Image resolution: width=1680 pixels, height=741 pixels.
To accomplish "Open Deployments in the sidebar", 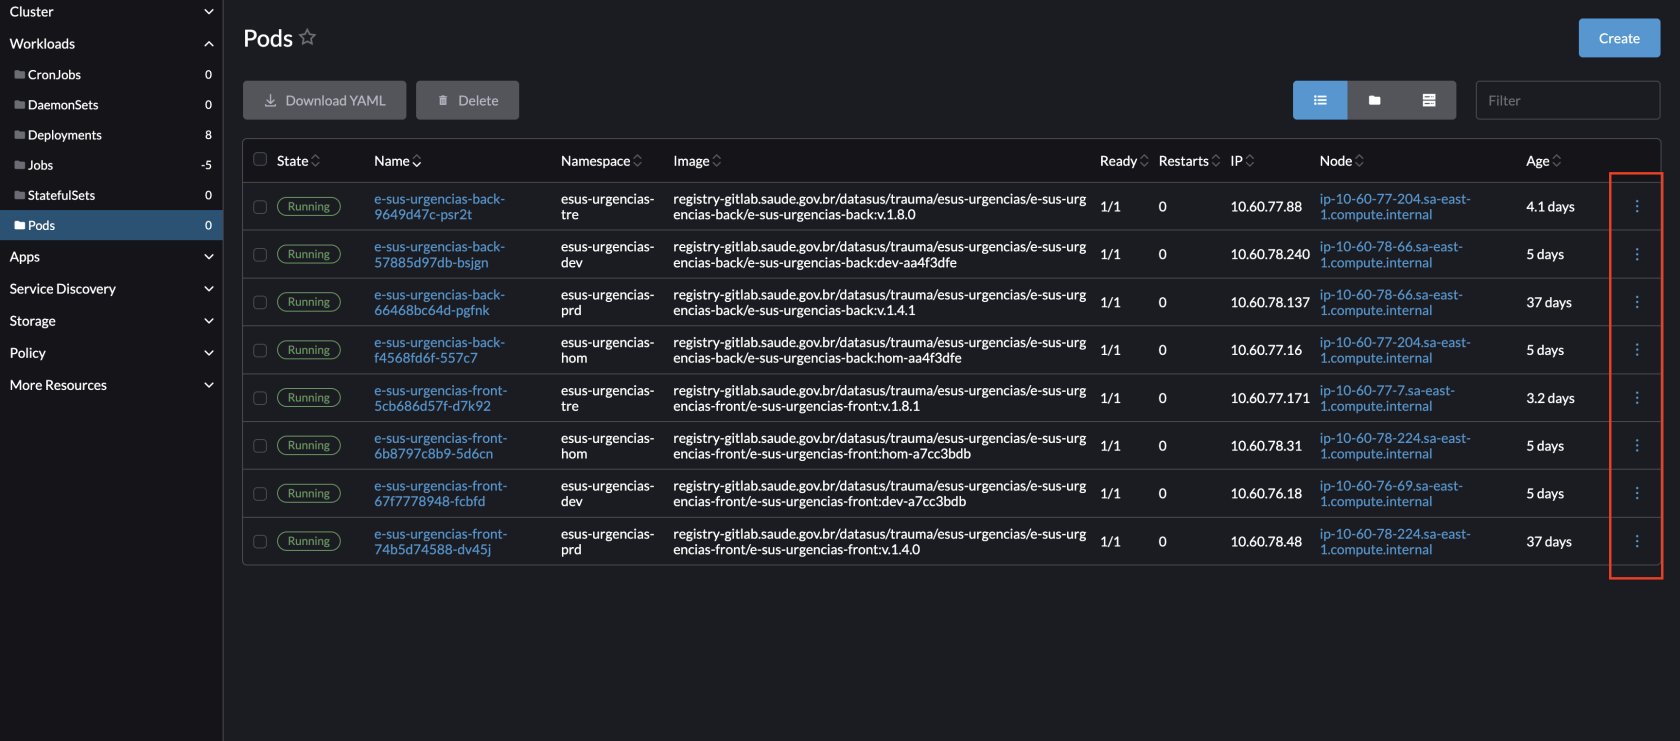I will coord(65,135).
